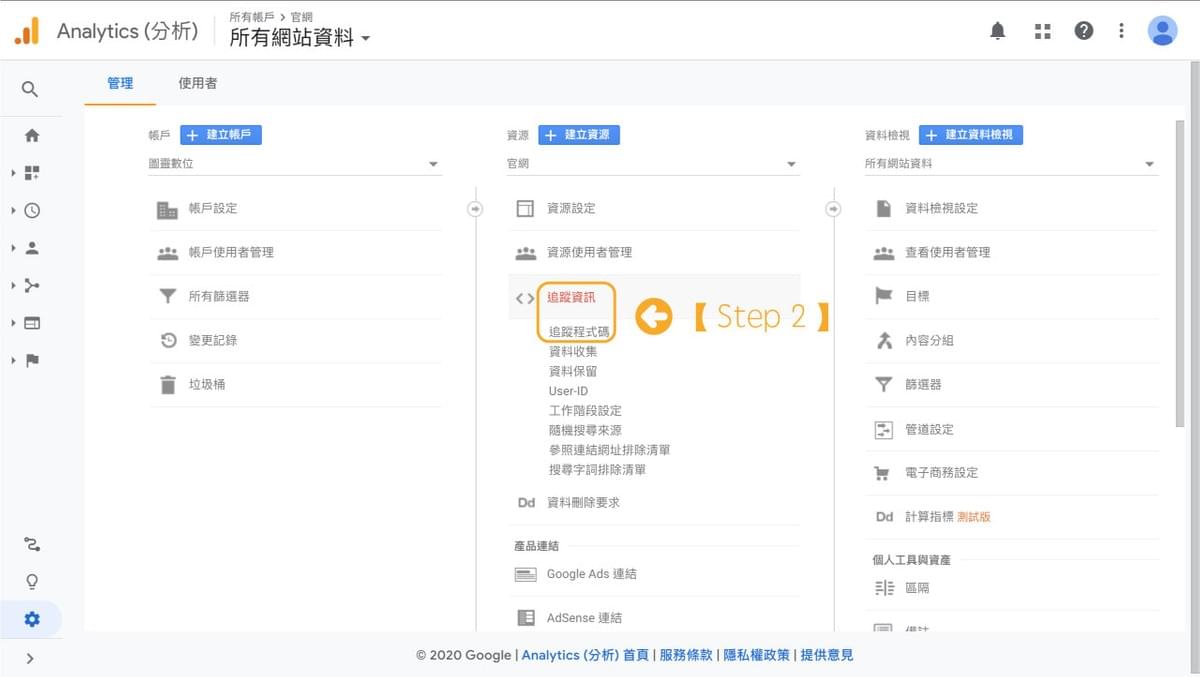Image resolution: width=1200 pixels, height=677 pixels.
Task: Switch to the 使用者 tab
Action: (198, 83)
